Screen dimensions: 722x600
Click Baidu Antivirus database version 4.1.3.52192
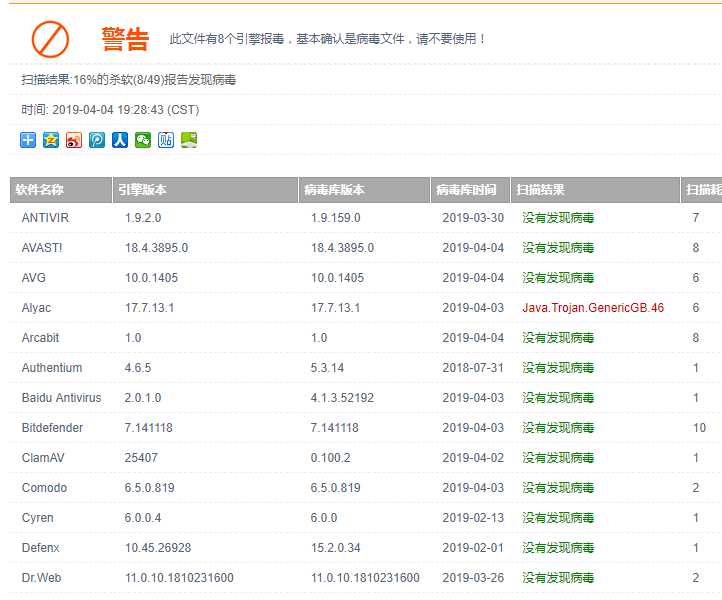(342, 397)
